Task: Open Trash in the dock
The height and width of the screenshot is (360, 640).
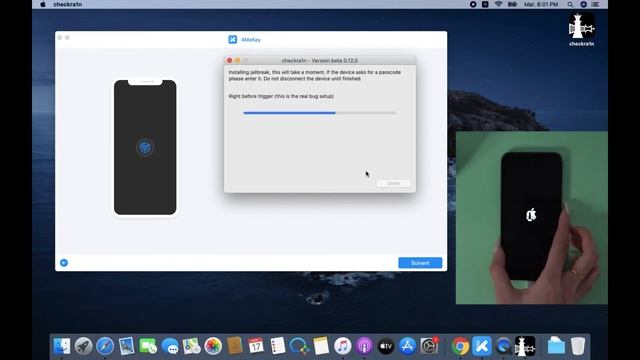Action: pyautogui.click(x=578, y=346)
